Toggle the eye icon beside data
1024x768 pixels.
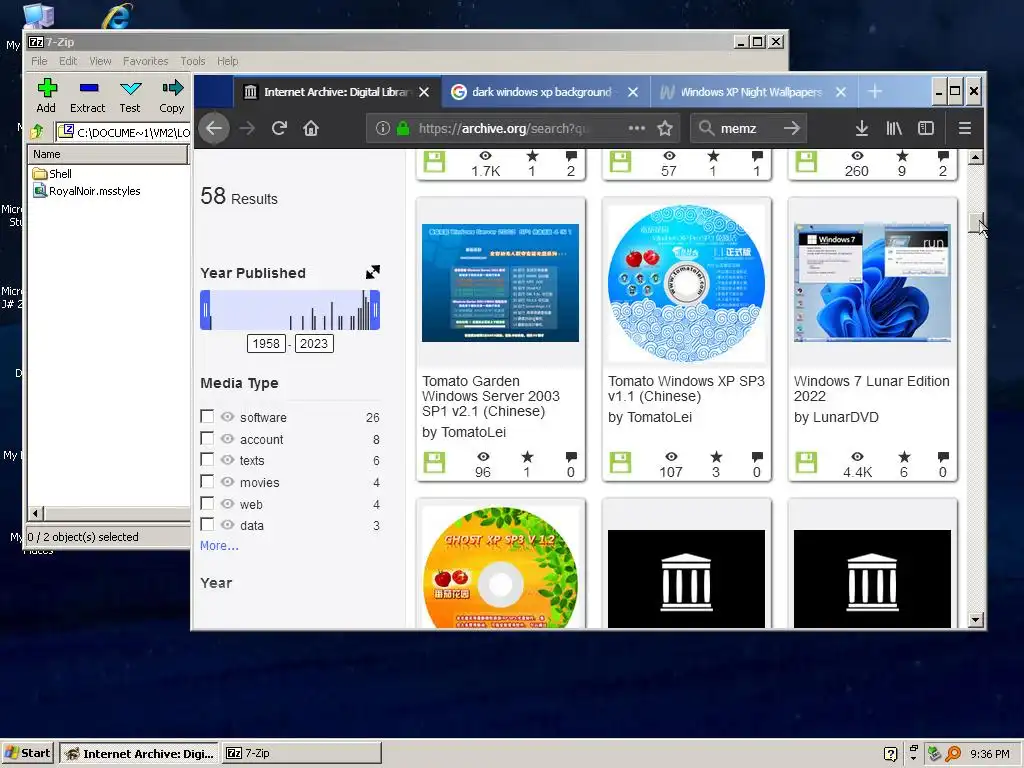coord(227,524)
